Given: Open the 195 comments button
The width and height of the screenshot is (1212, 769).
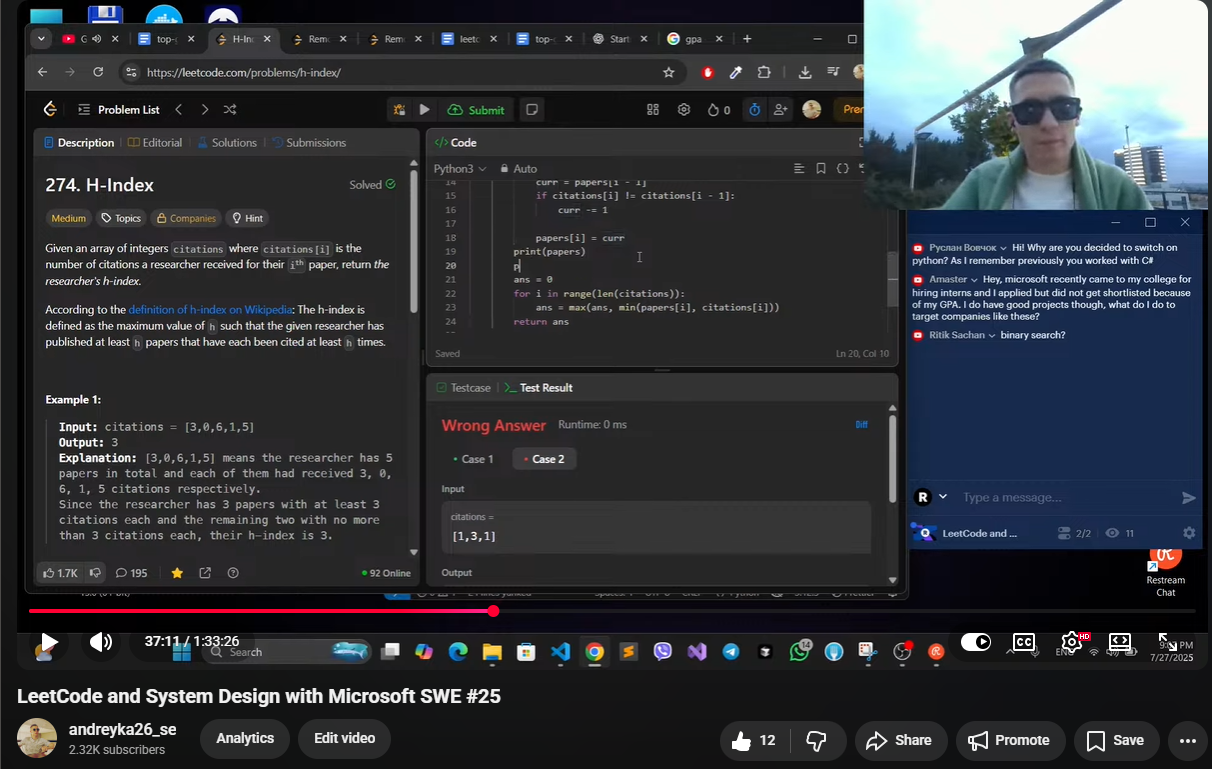Looking at the screenshot, I should [x=131, y=573].
